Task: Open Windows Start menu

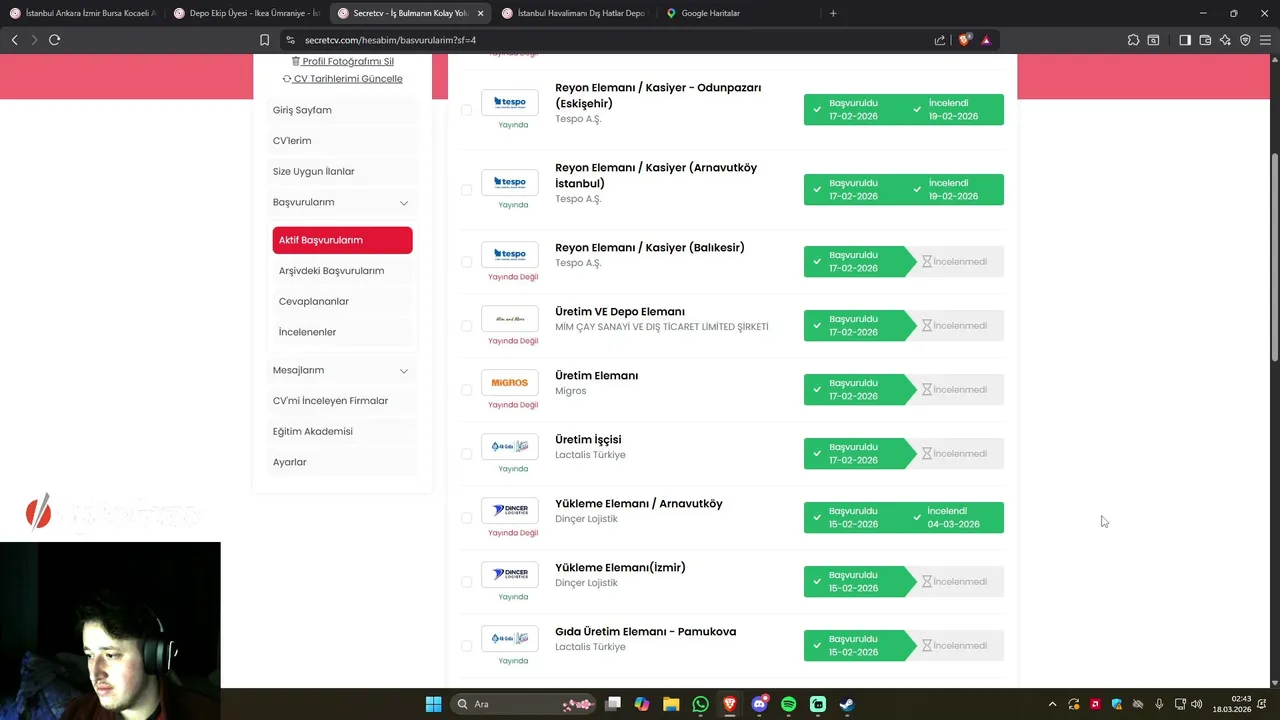Action: pyautogui.click(x=433, y=704)
